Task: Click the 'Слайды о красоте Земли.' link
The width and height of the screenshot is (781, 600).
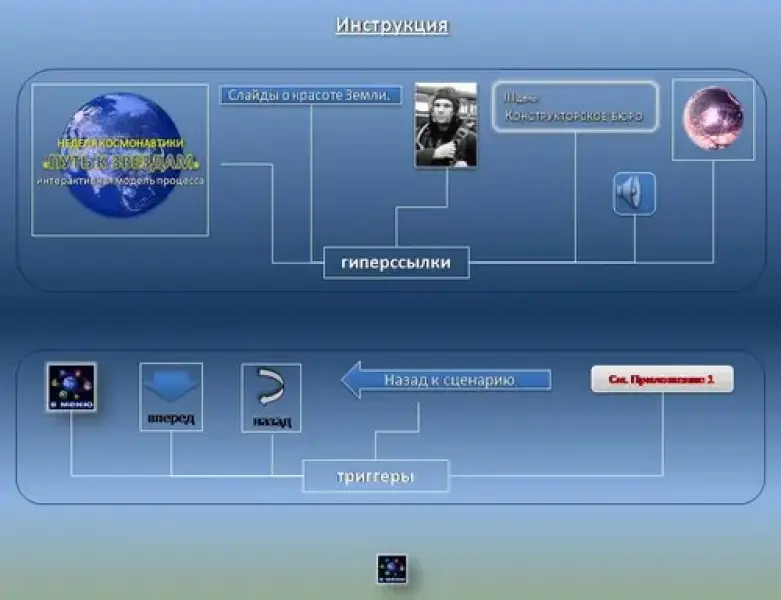Action: click(x=310, y=95)
